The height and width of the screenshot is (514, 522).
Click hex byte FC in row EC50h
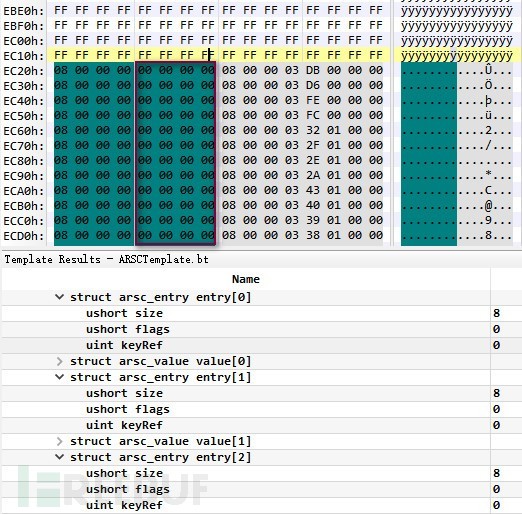click(x=313, y=115)
